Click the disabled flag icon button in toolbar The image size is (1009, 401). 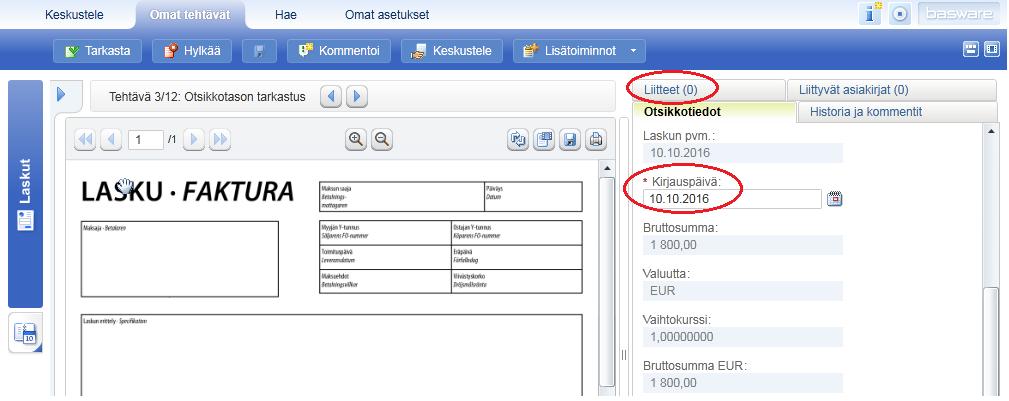tap(259, 51)
